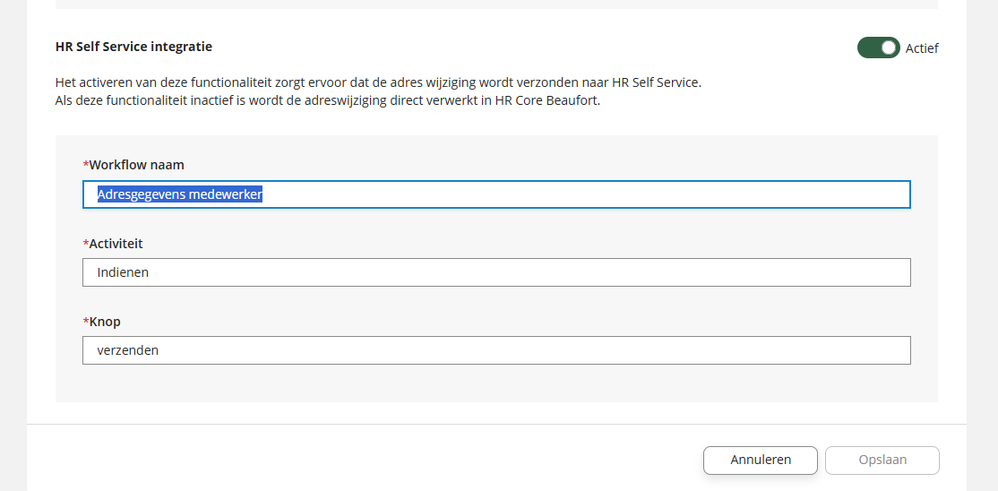Click the Knop field label
The height and width of the screenshot is (491, 998).
[105, 322]
